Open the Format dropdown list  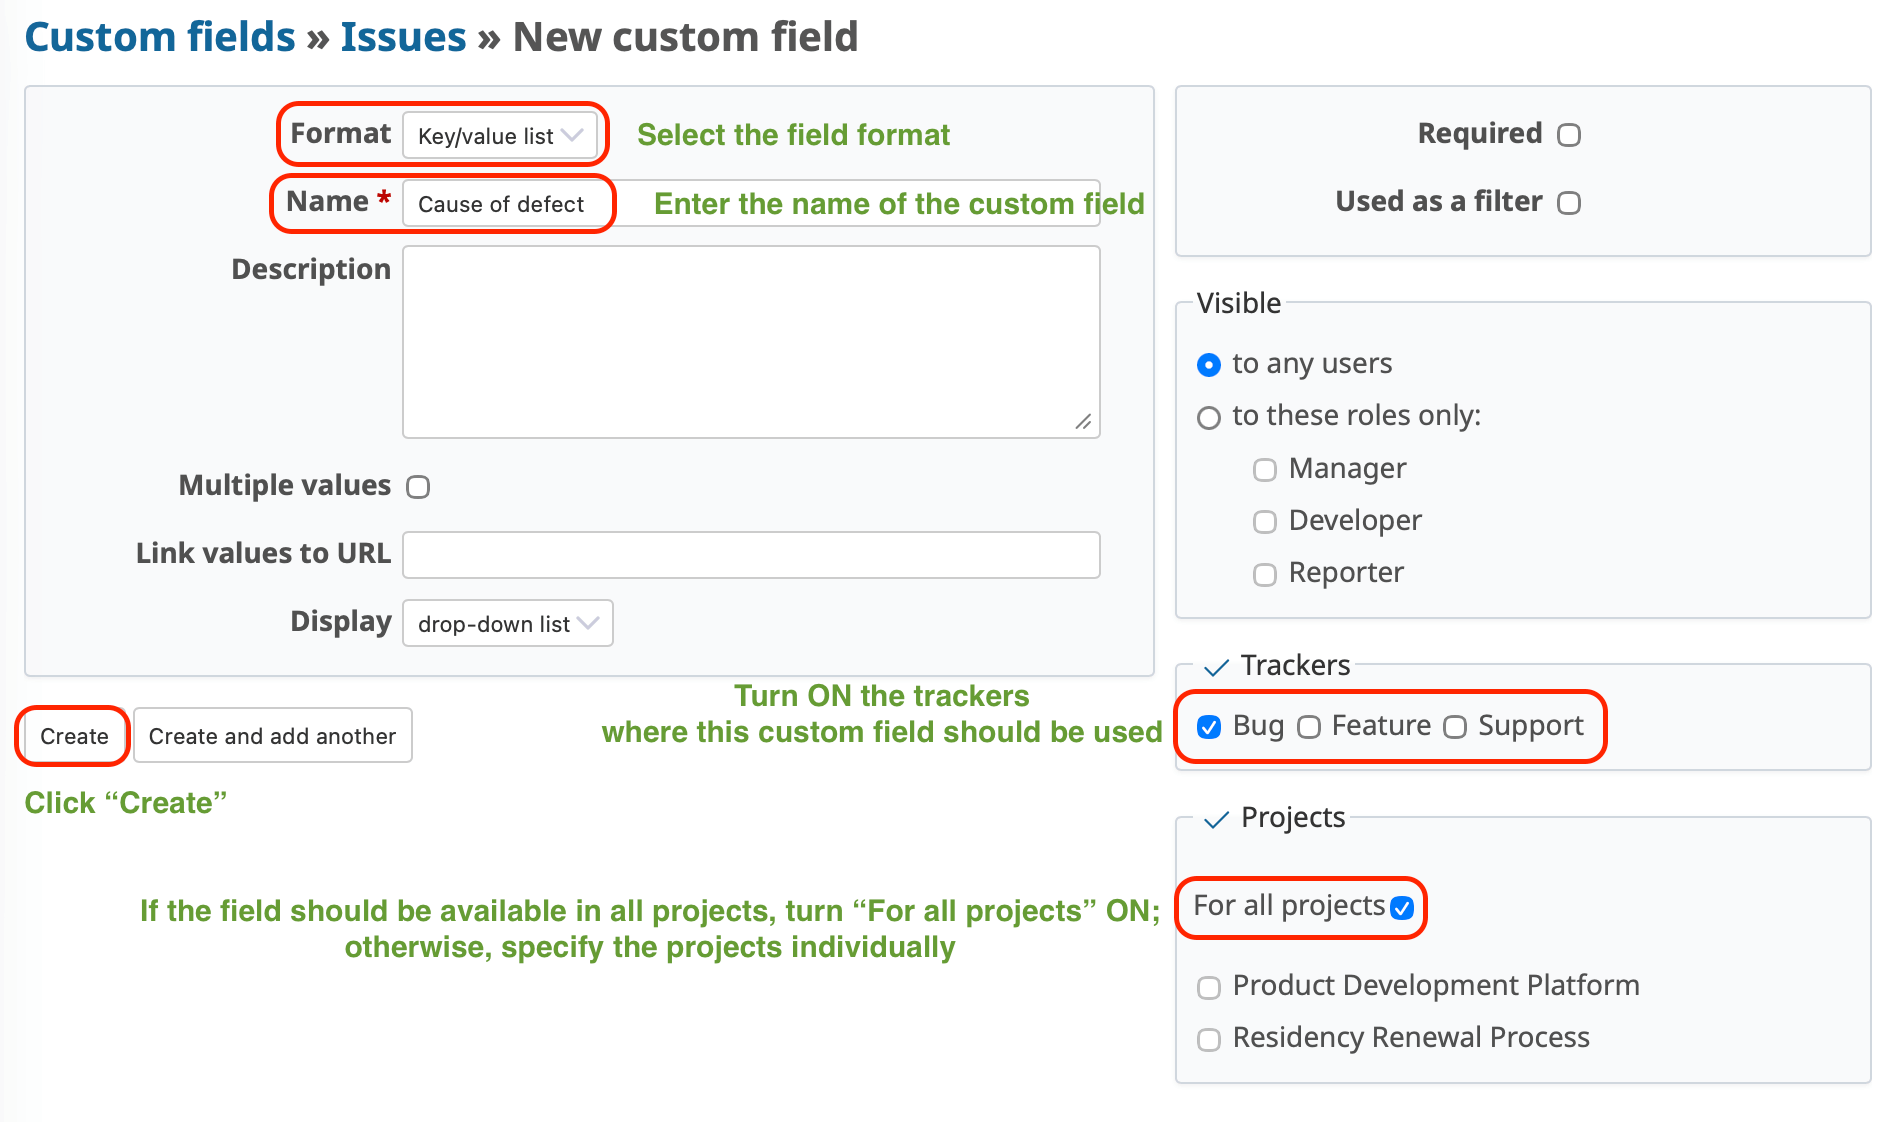click(500, 136)
